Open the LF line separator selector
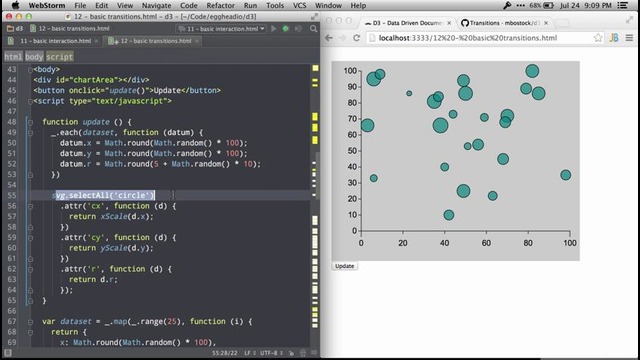This screenshot has height=360, width=640. pyautogui.click(x=250, y=353)
